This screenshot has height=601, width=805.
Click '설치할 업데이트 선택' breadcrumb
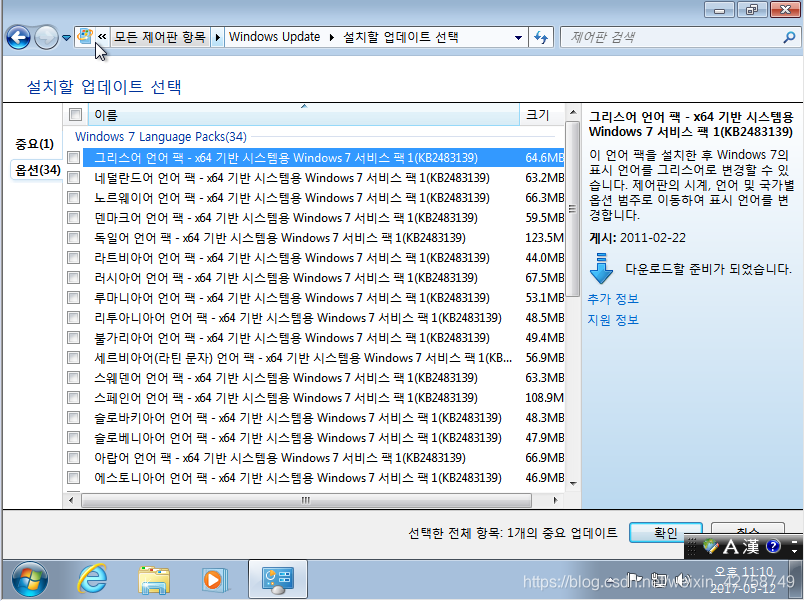point(400,37)
